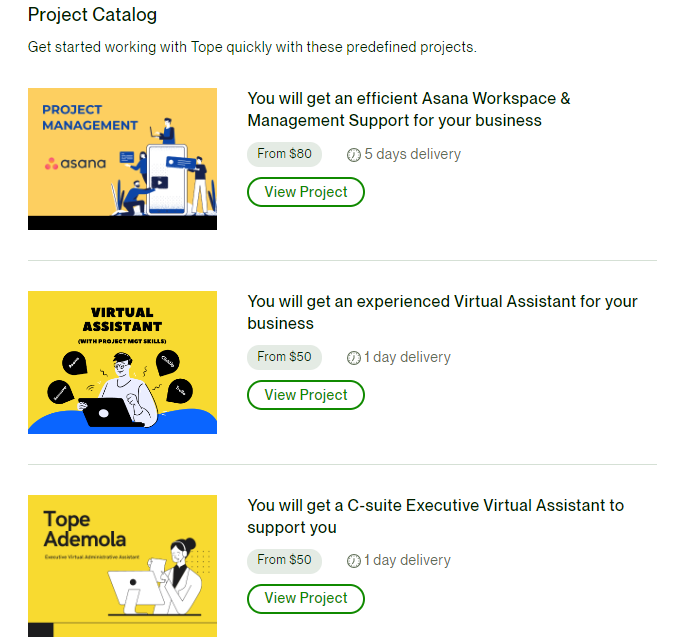Click the clock icon beside 5 days delivery
This screenshot has height=644, width=682.
pos(354,154)
